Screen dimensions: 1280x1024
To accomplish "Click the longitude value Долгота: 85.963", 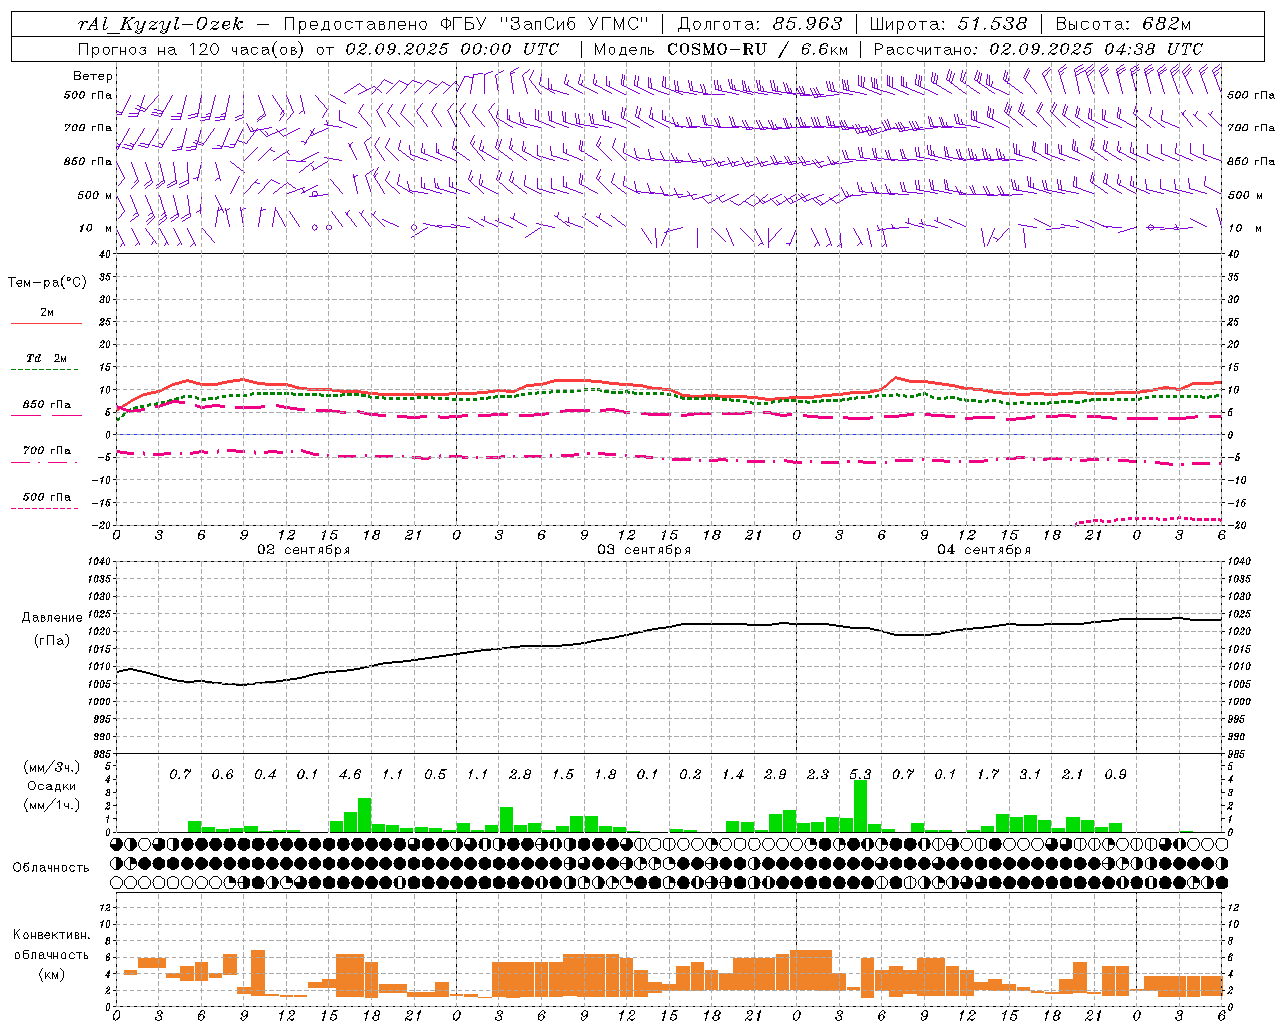I will (760, 24).
